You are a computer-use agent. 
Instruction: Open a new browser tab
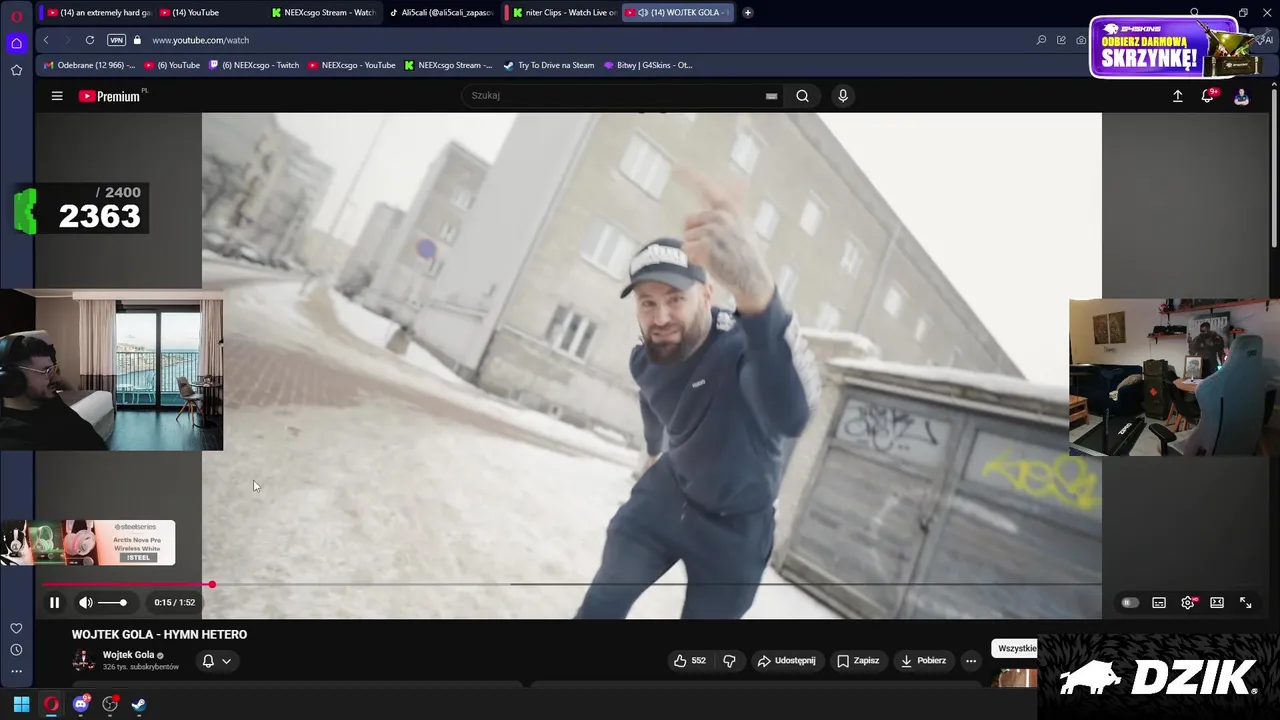[747, 12]
